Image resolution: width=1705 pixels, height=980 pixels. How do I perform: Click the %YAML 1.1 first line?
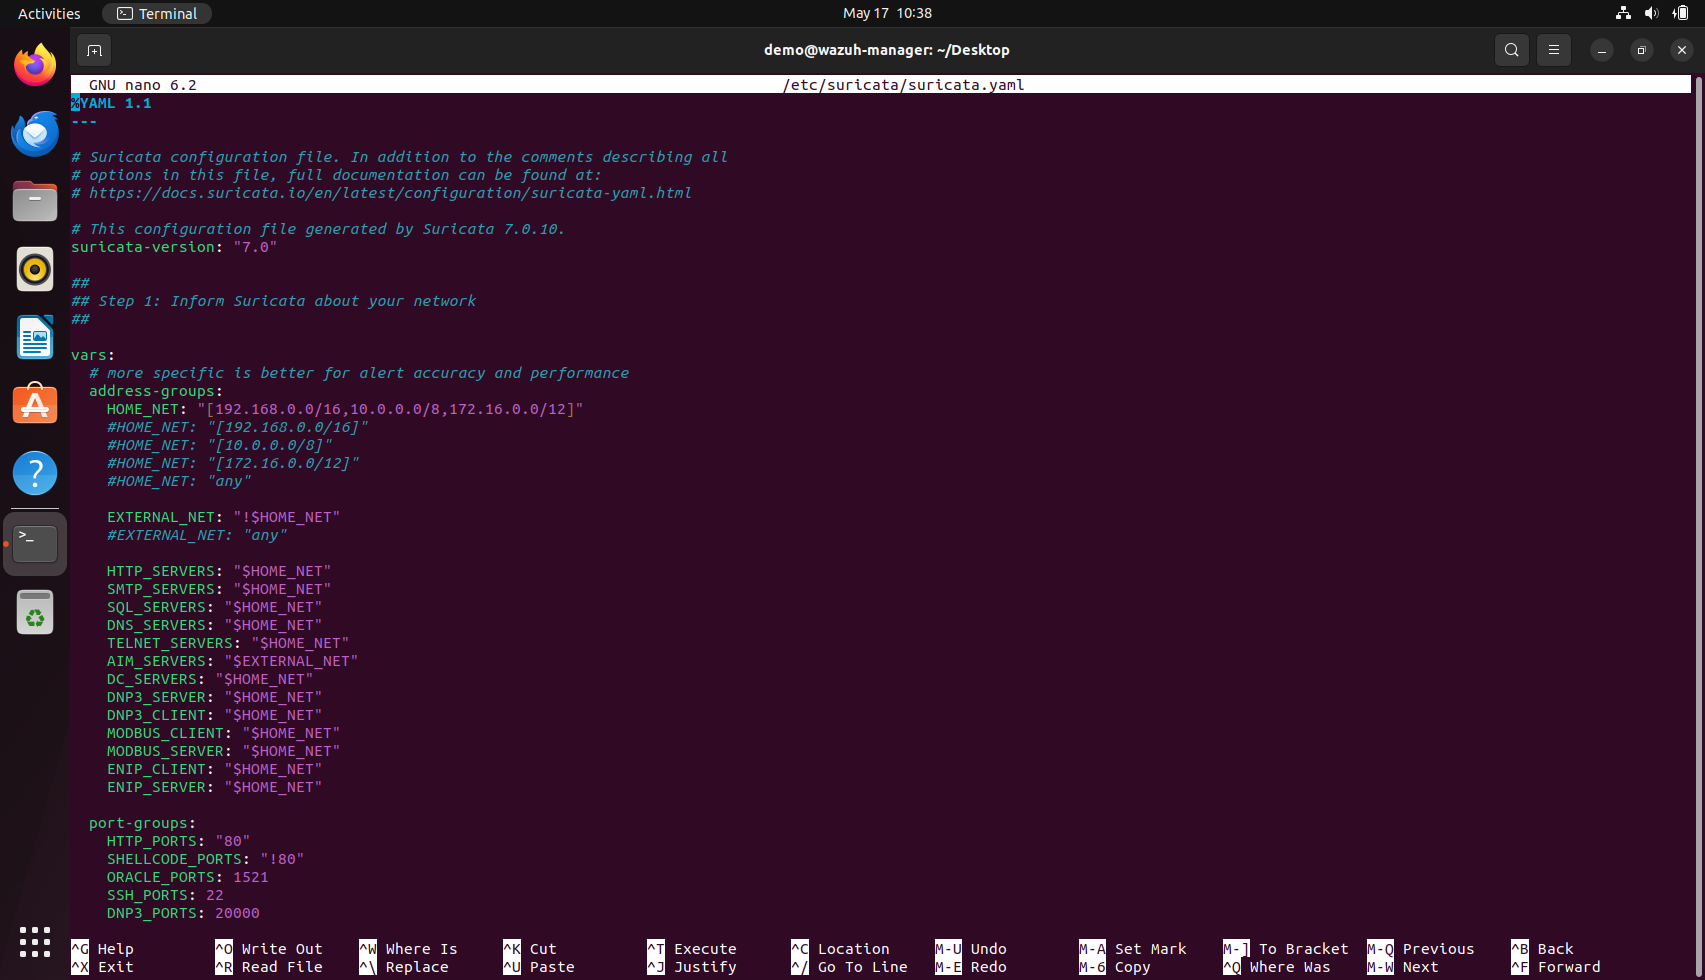[x=111, y=103]
